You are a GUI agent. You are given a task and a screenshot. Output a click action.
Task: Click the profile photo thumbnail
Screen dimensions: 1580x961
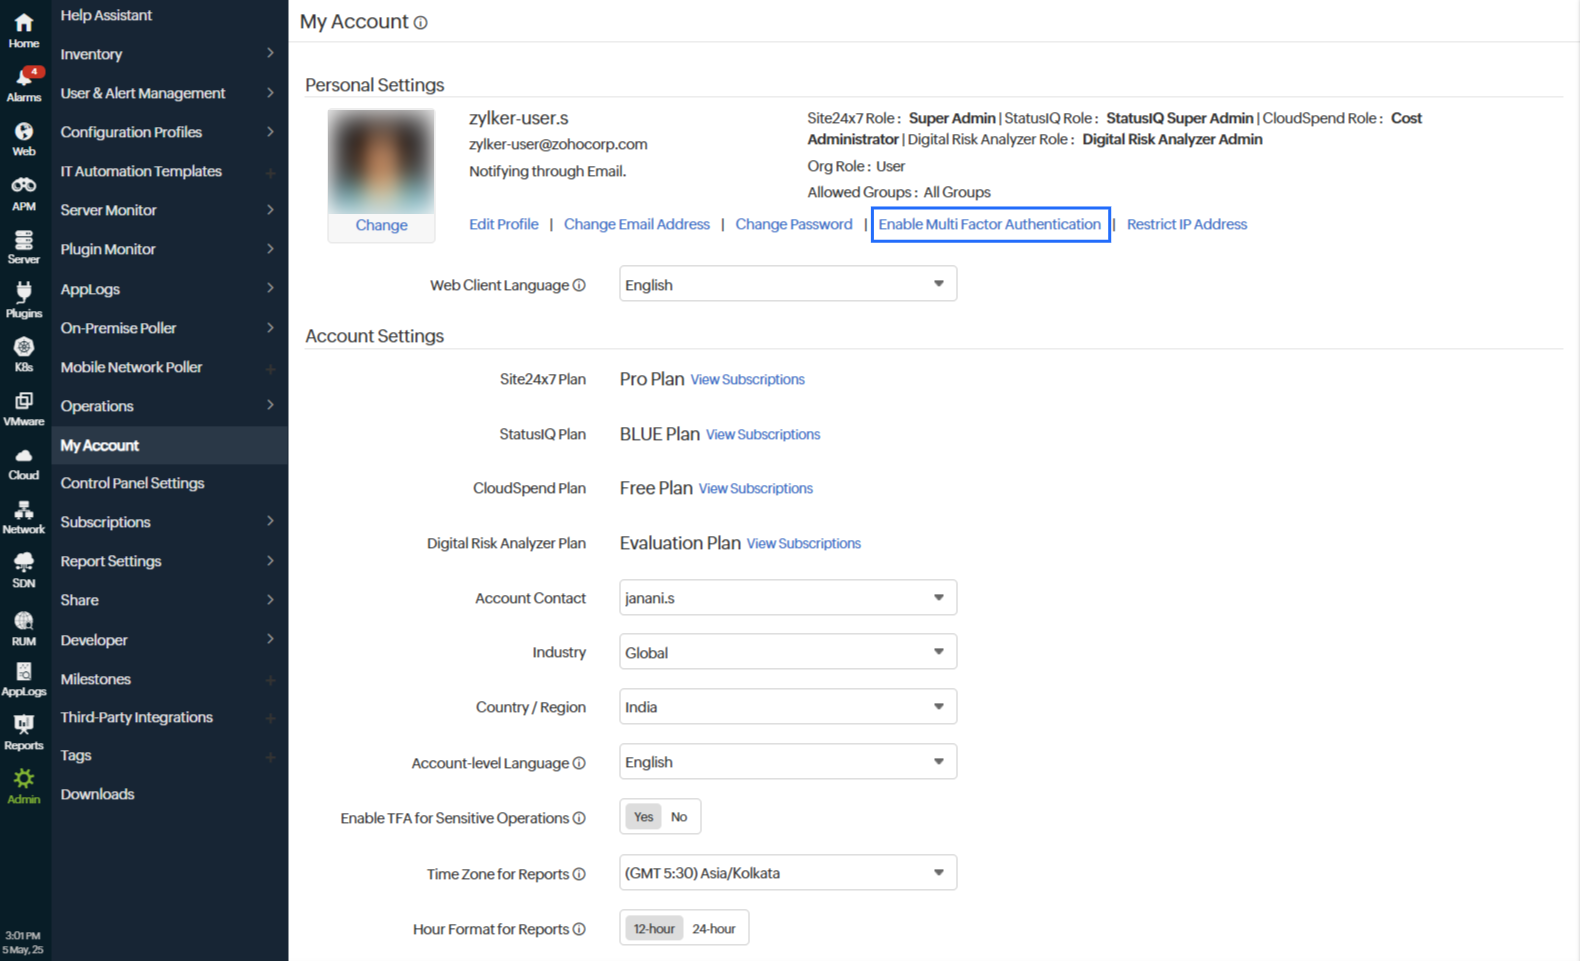point(381,162)
